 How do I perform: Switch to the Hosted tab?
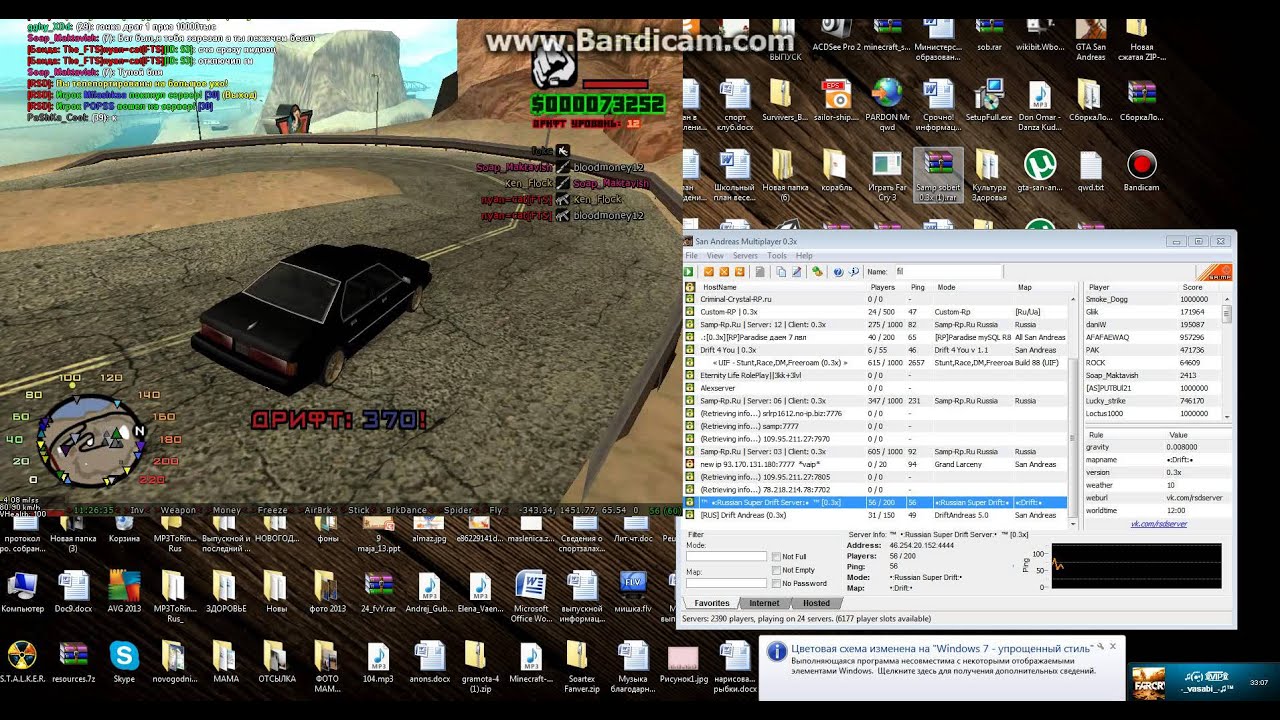tap(816, 603)
